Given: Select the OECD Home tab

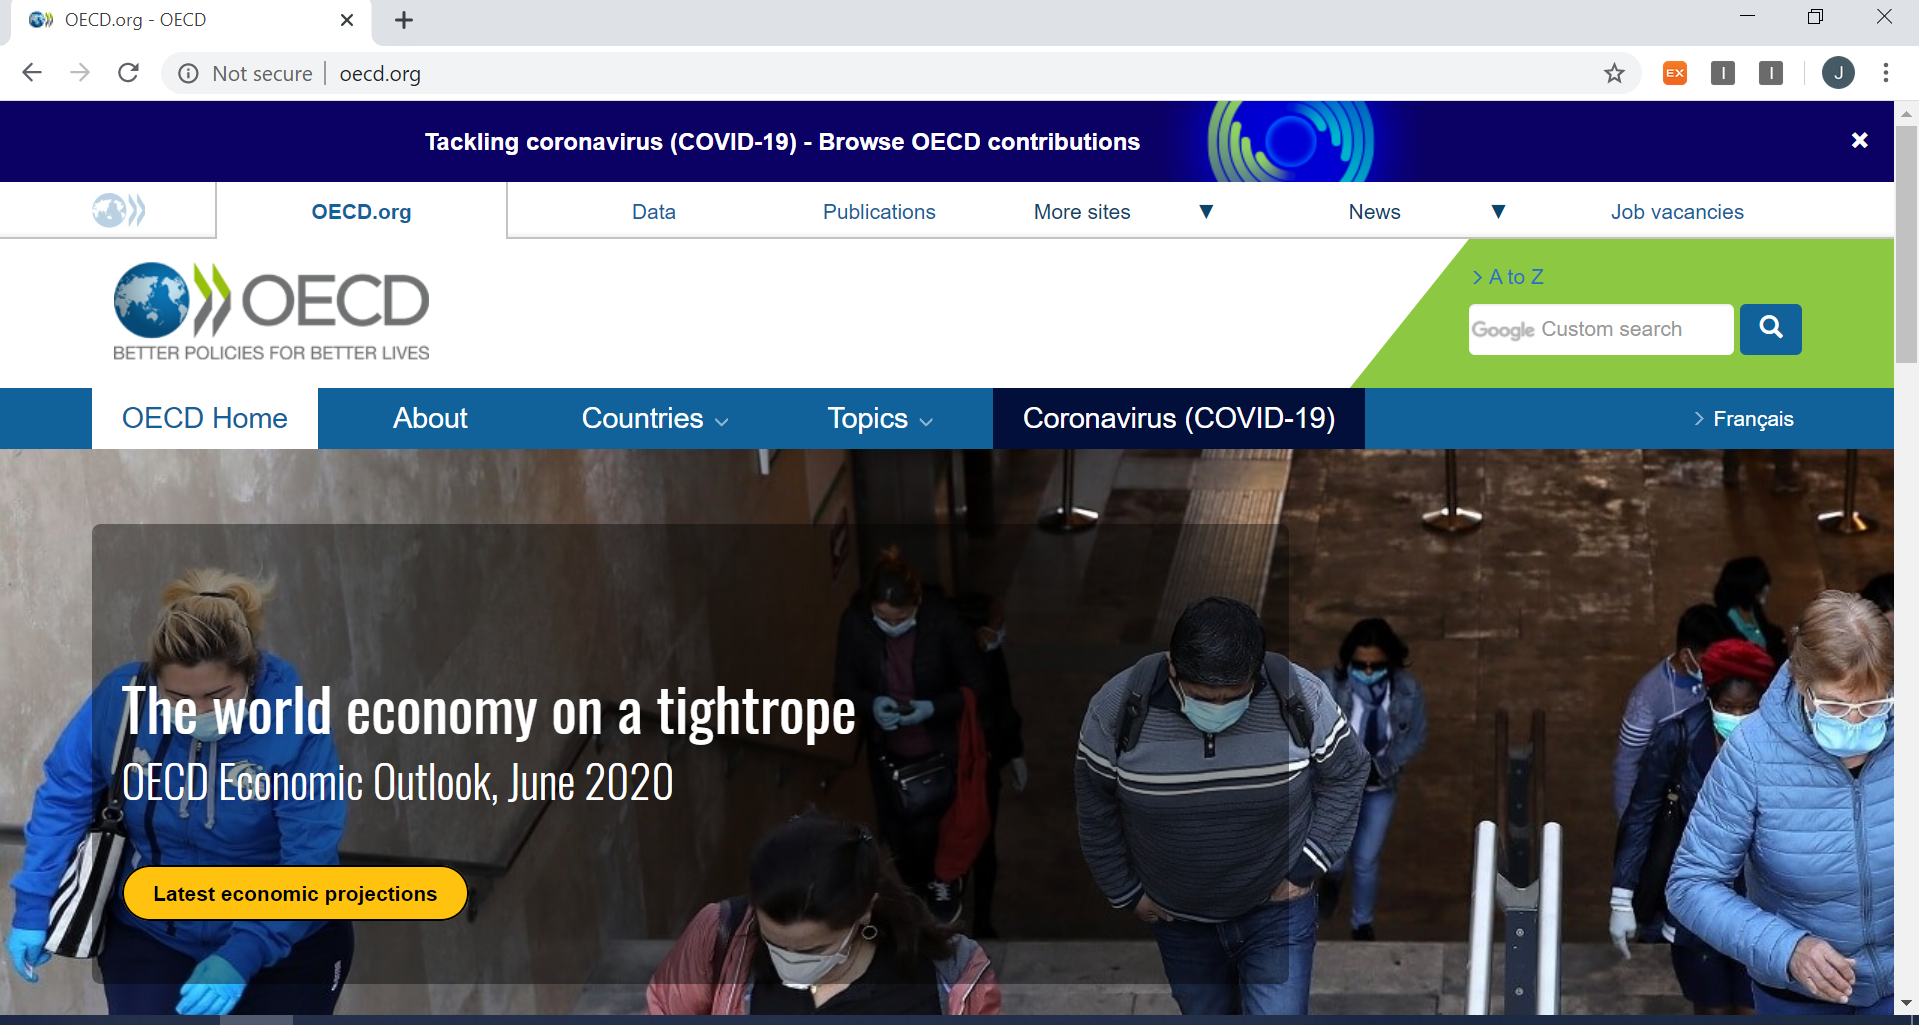Looking at the screenshot, I should pyautogui.click(x=205, y=418).
